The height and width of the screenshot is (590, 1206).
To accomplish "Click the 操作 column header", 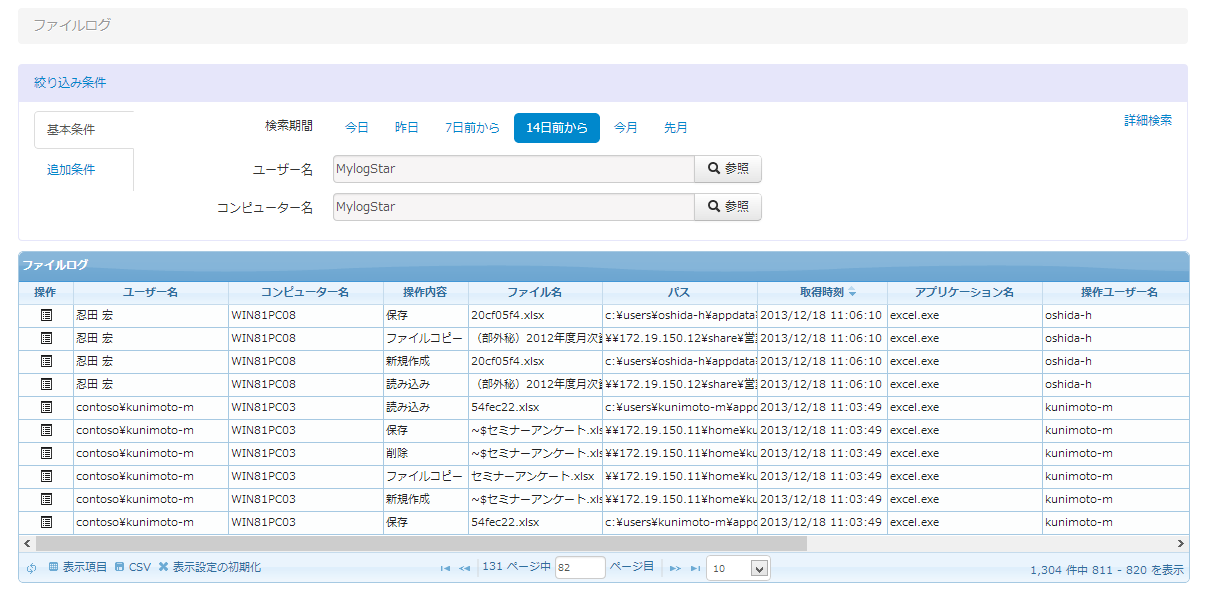I will point(46,293).
